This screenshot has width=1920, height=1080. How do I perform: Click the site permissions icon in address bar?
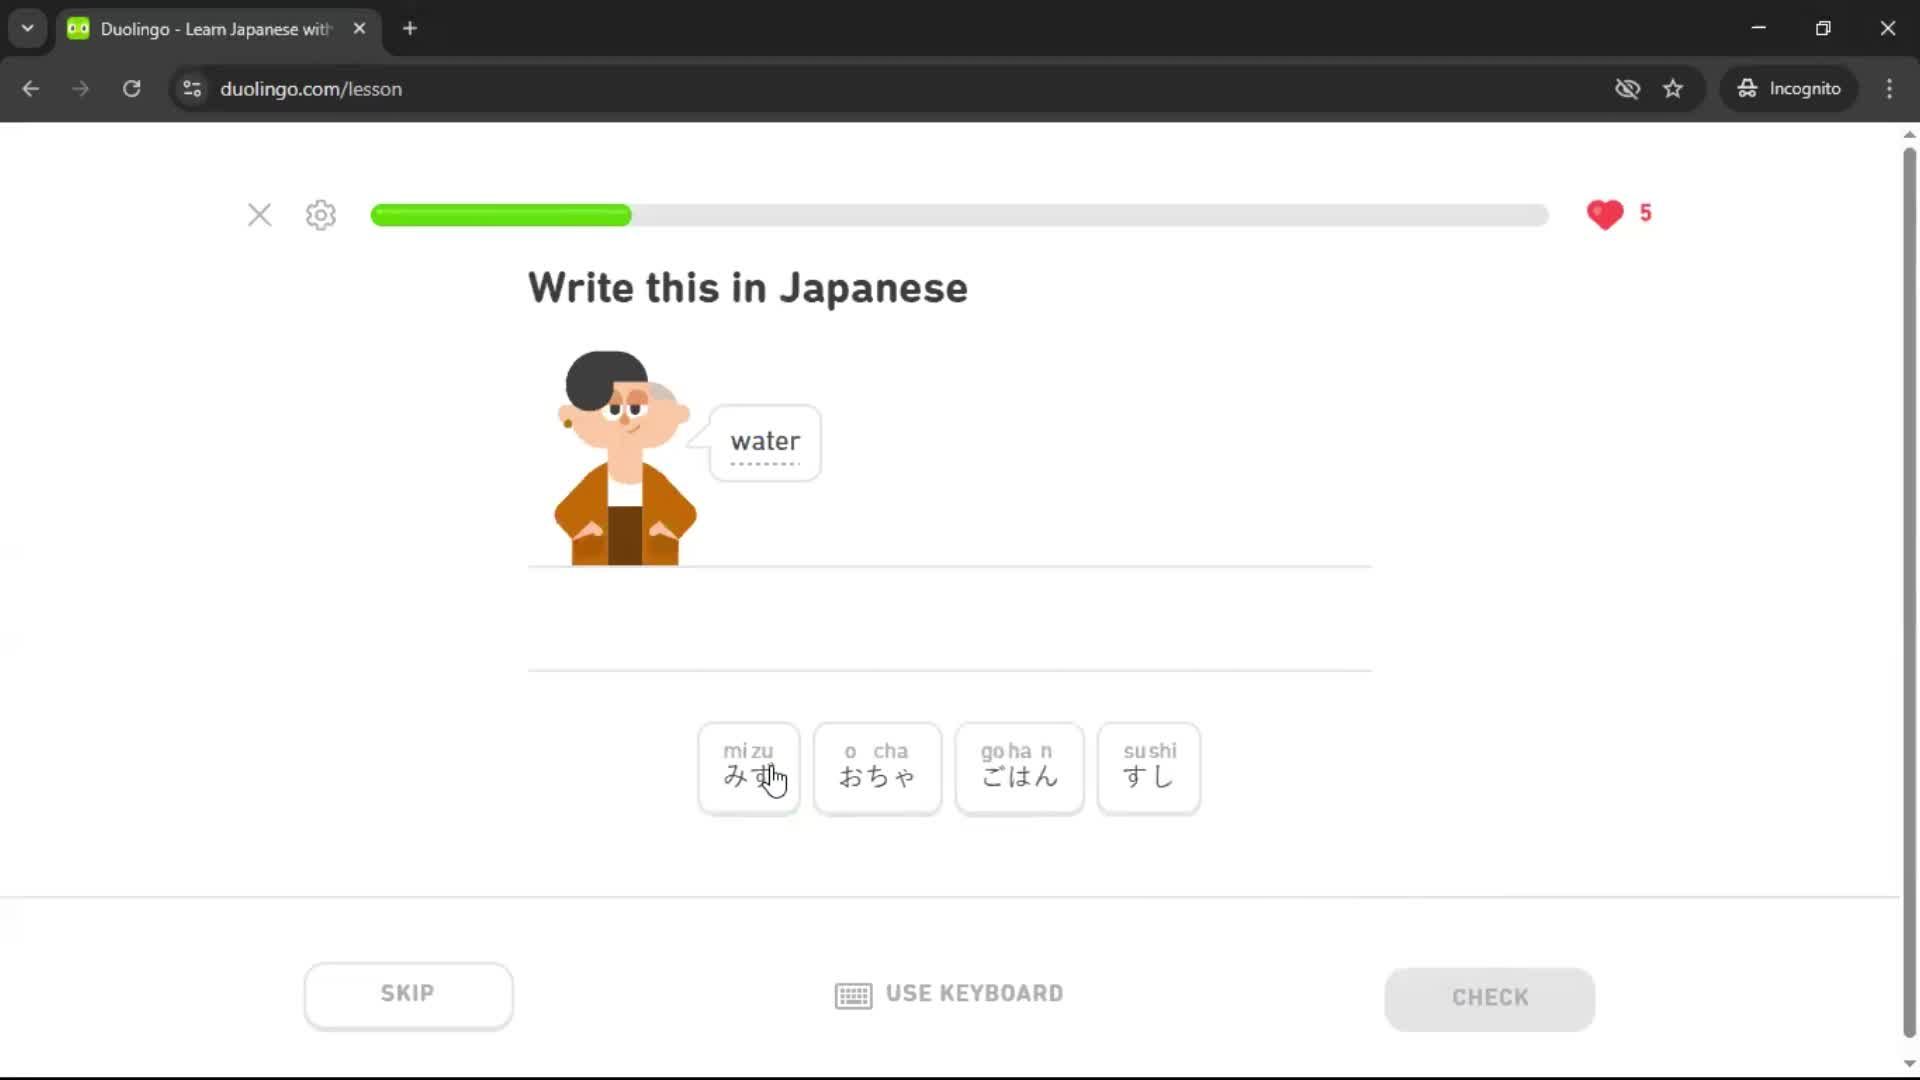[x=192, y=89]
